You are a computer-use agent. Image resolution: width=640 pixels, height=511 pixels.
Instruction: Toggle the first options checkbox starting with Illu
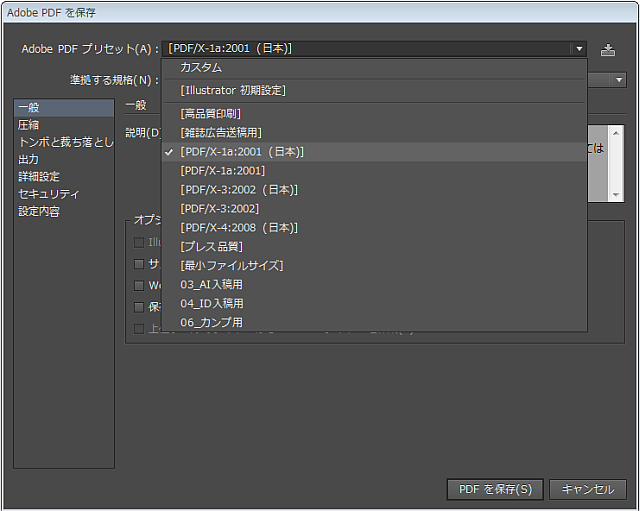click(x=139, y=242)
